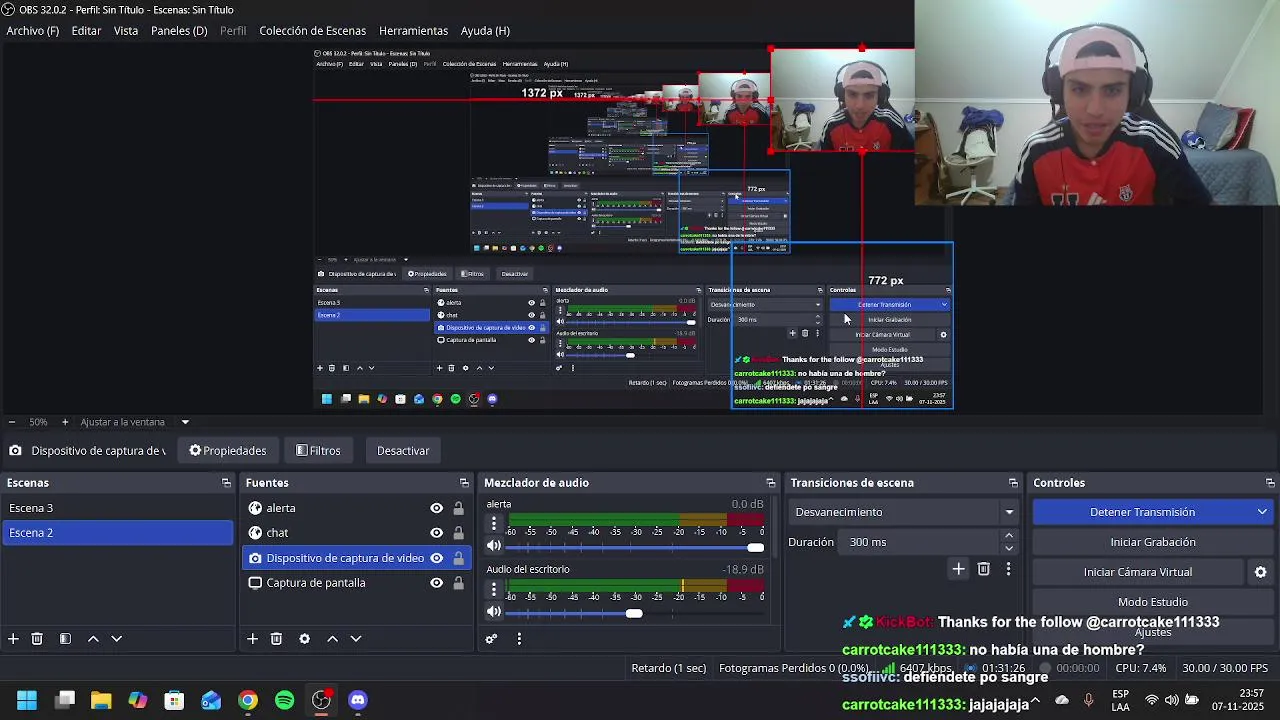Screen dimensions: 1280x720
Task: Click Iniciar Cámara Virtual button
Action: click(1138, 572)
